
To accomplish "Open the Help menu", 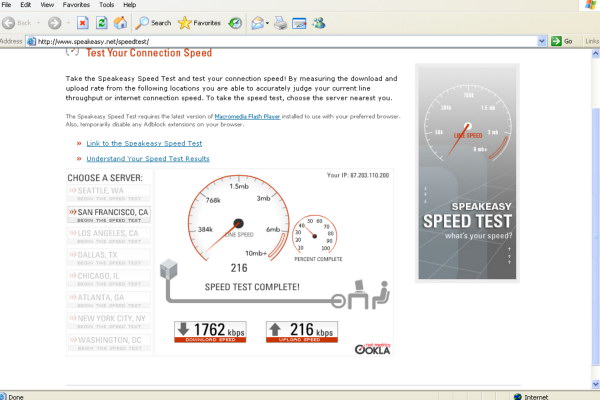I will (x=129, y=5).
